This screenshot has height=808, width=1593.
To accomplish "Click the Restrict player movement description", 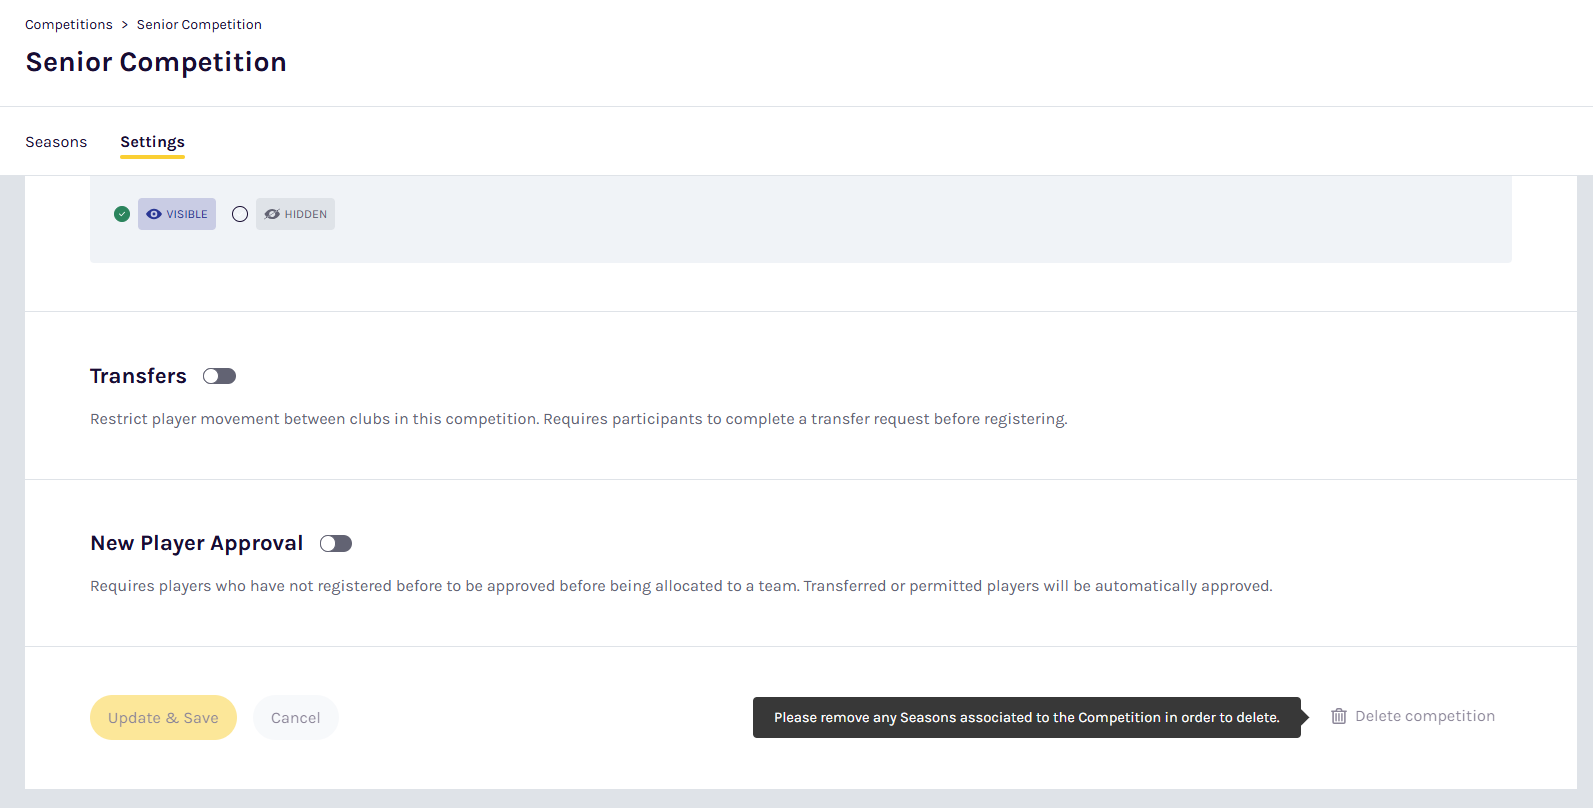I will click(x=579, y=419).
